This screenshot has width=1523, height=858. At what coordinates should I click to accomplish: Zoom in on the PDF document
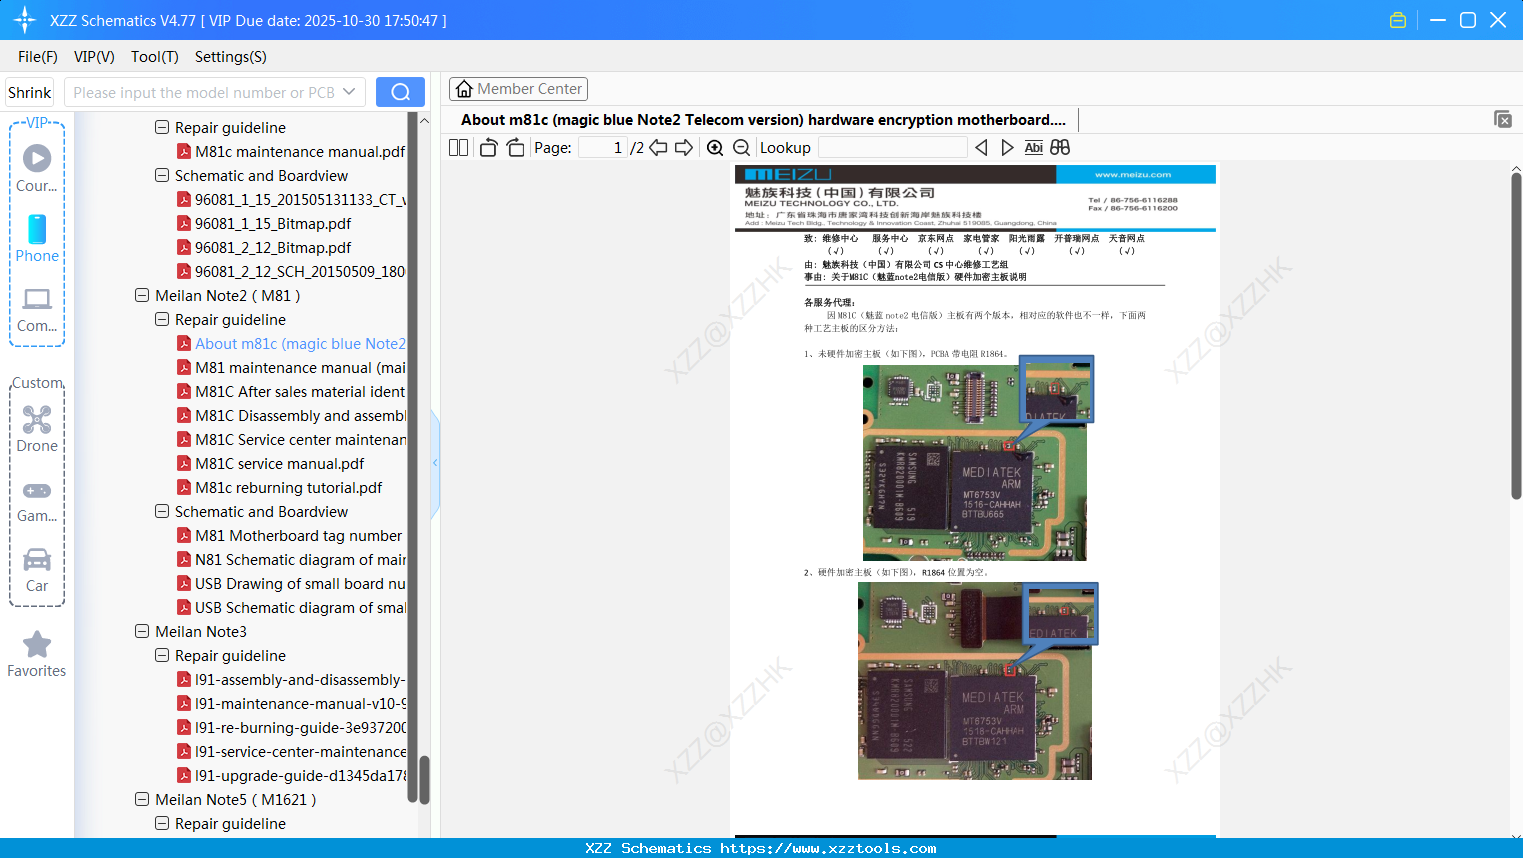[x=715, y=147]
